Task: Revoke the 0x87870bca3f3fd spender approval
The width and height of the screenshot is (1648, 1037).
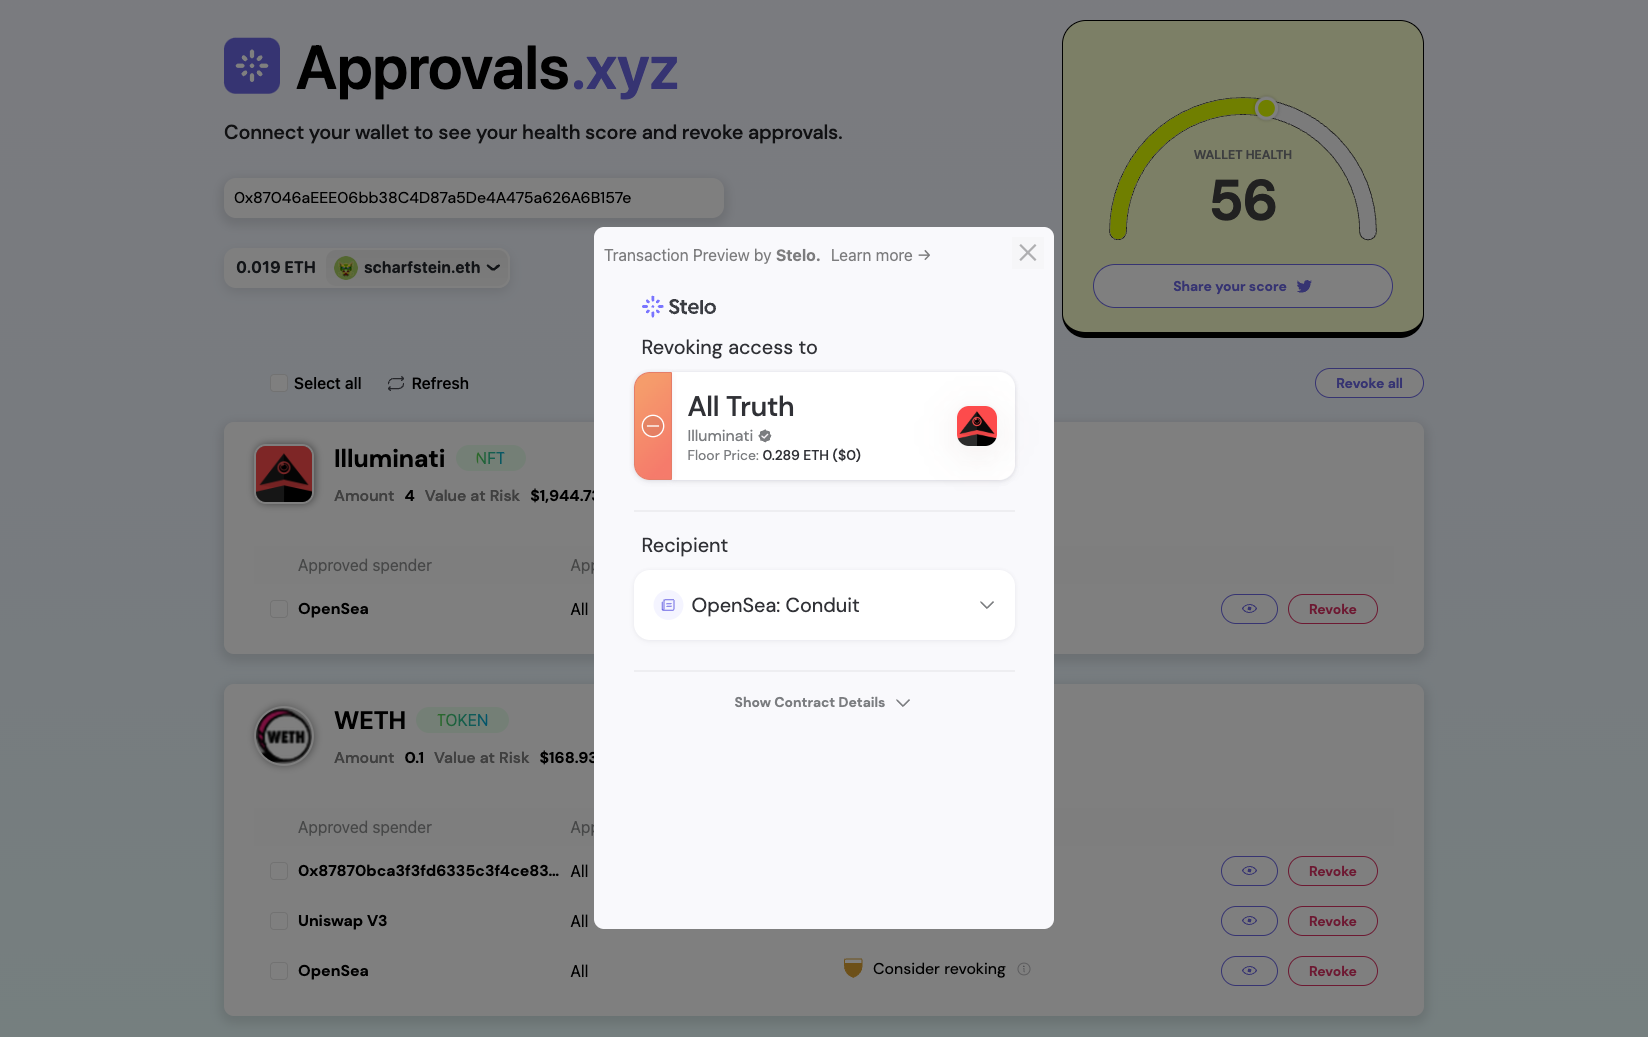Action: point(1333,871)
